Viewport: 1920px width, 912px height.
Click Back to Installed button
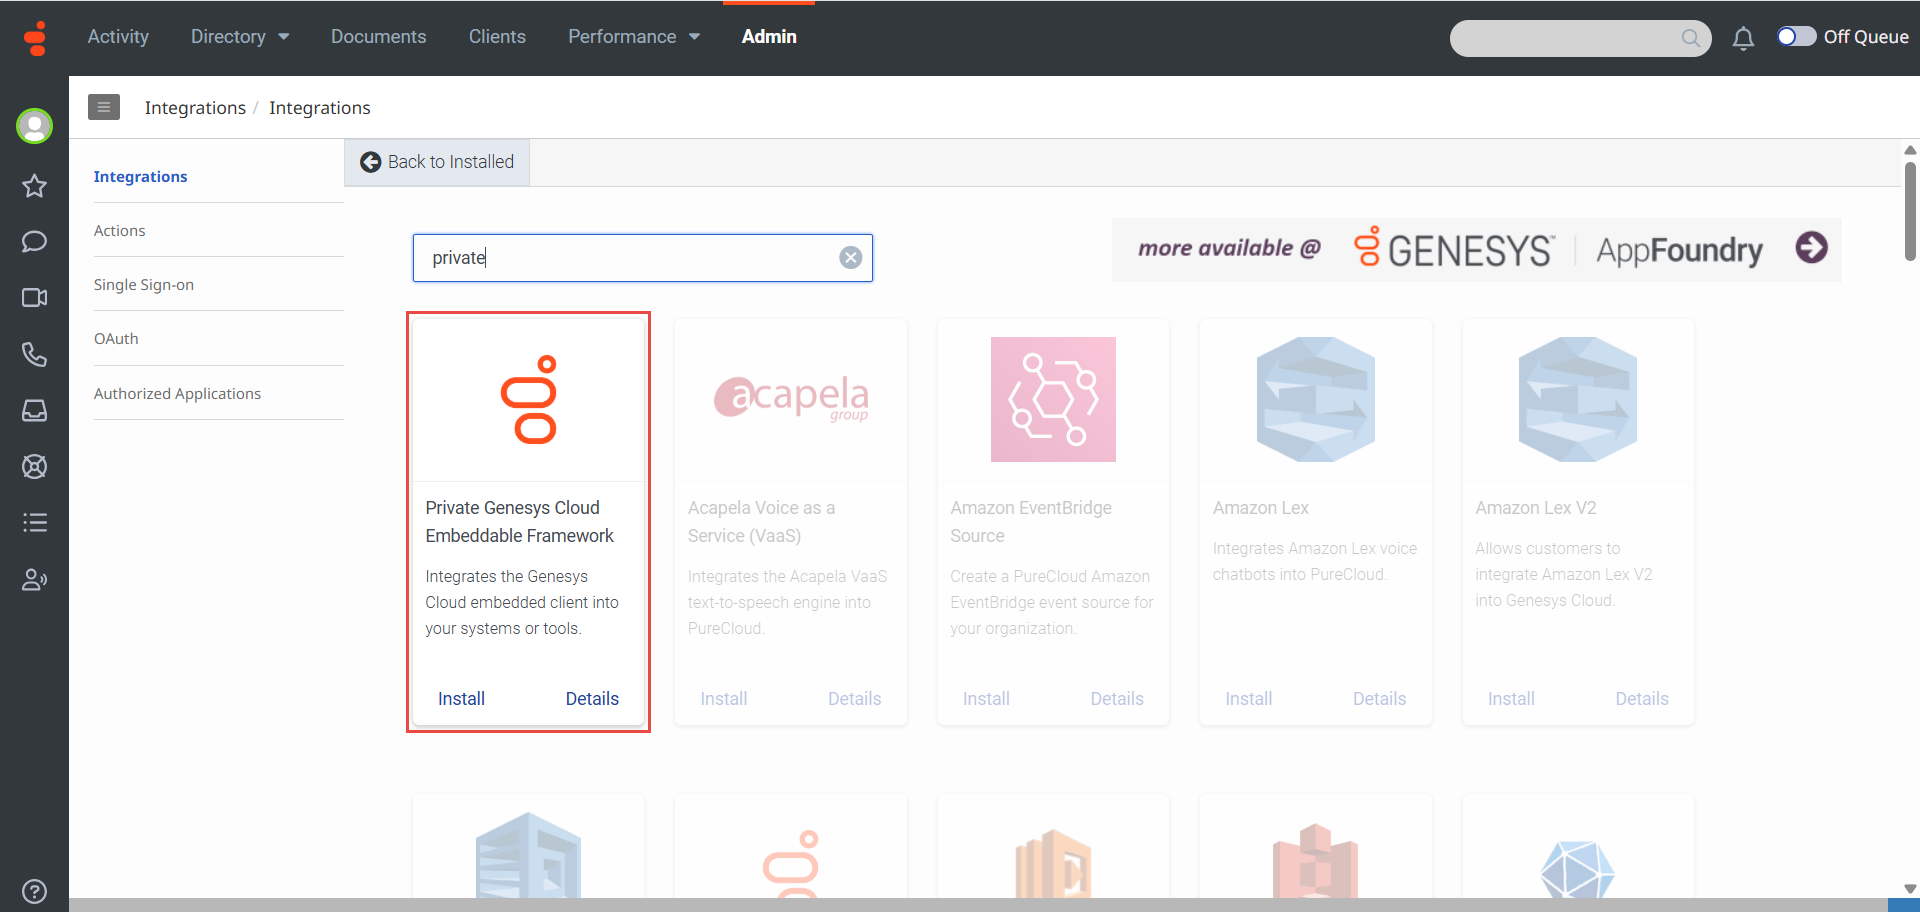tap(437, 162)
